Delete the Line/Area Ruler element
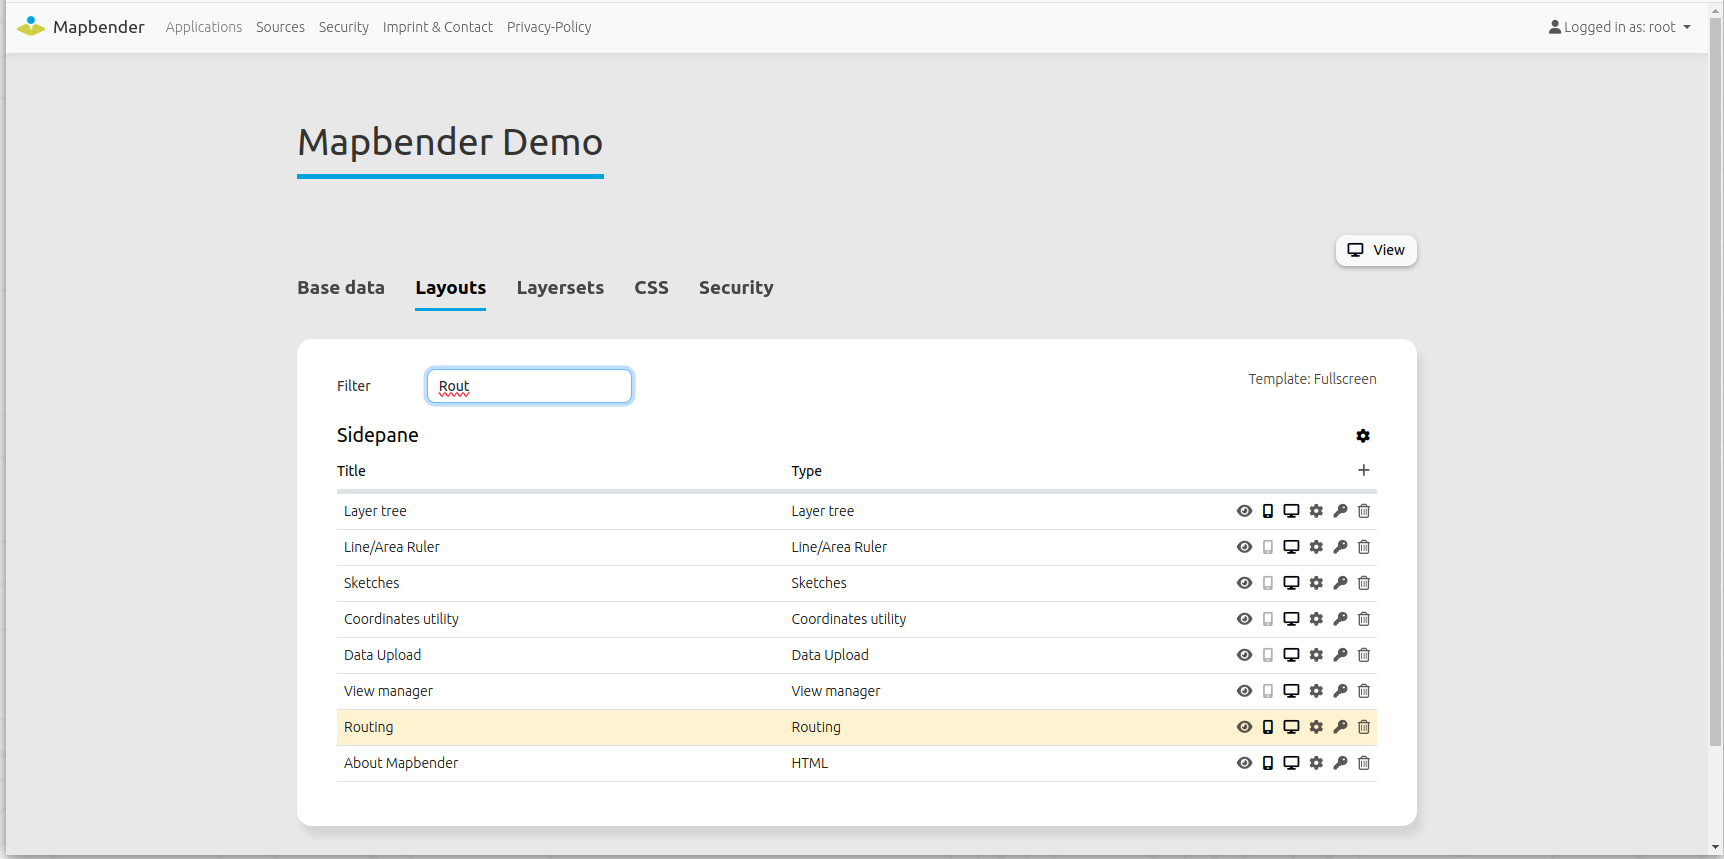The height and width of the screenshot is (859, 1724). coord(1364,547)
